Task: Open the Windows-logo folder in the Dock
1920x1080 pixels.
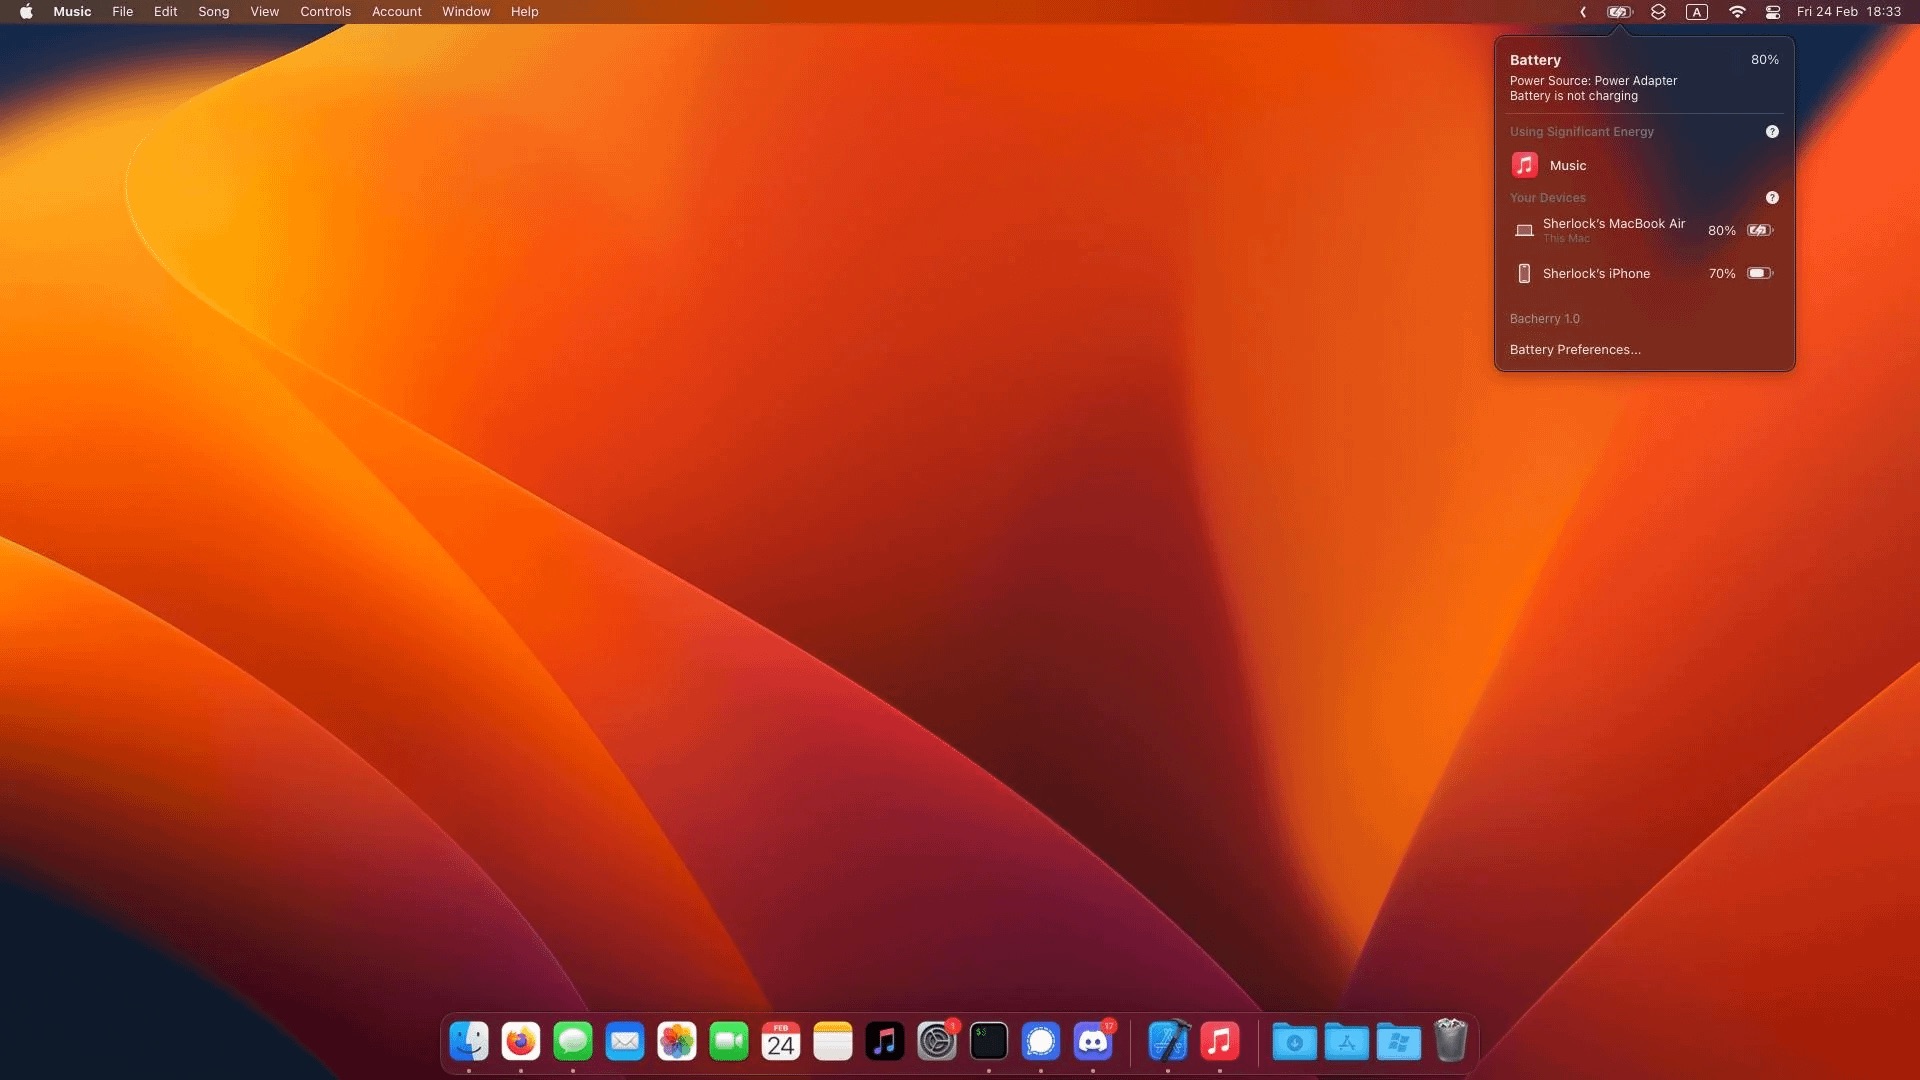Action: [1398, 1042]
